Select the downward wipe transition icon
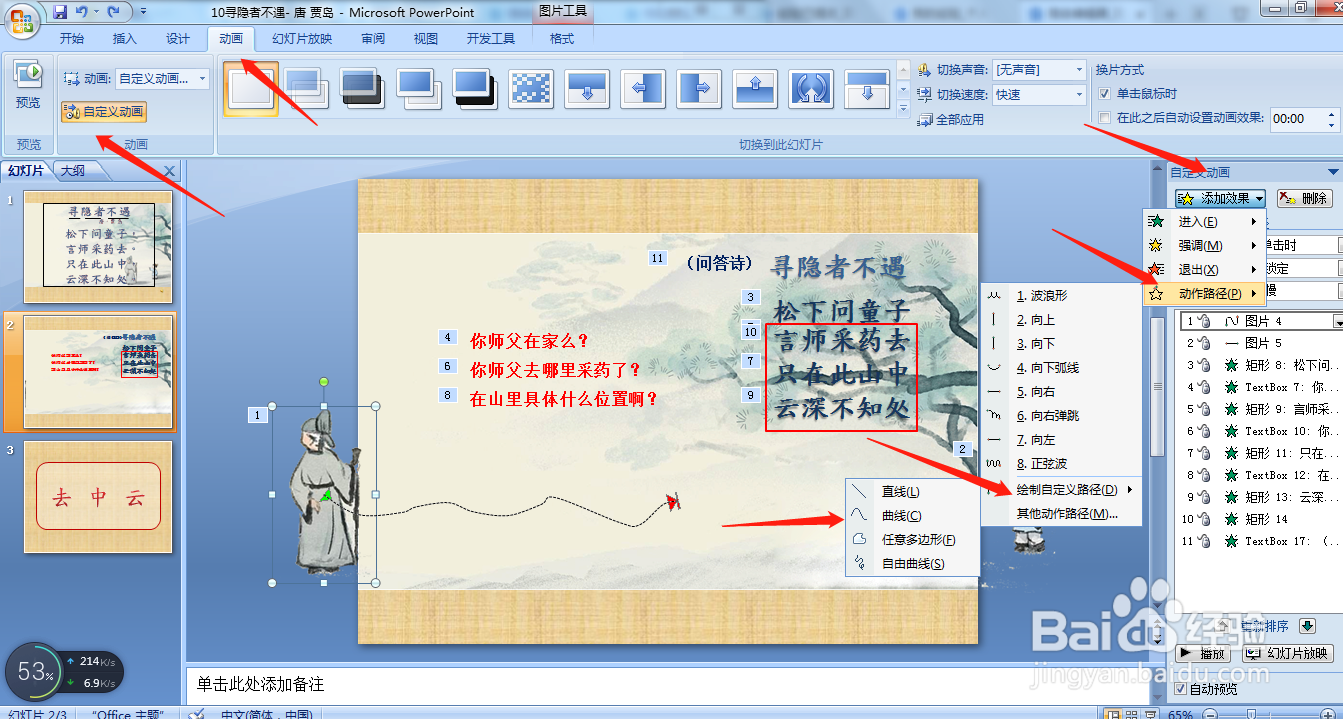Viewport: 1343px width, 719px height. click(x=587, y=89)
